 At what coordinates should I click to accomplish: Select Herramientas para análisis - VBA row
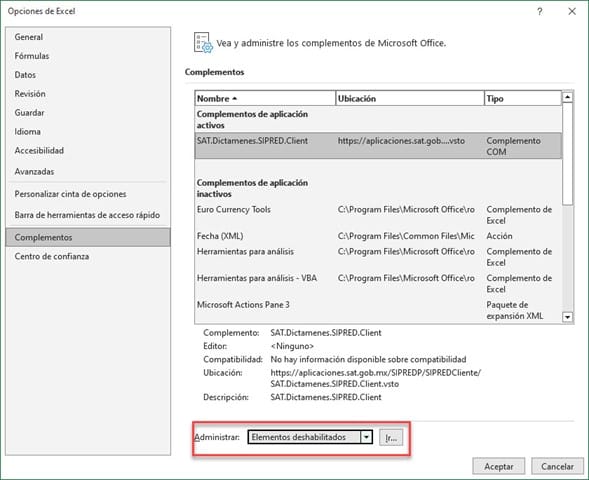(378, 284)
